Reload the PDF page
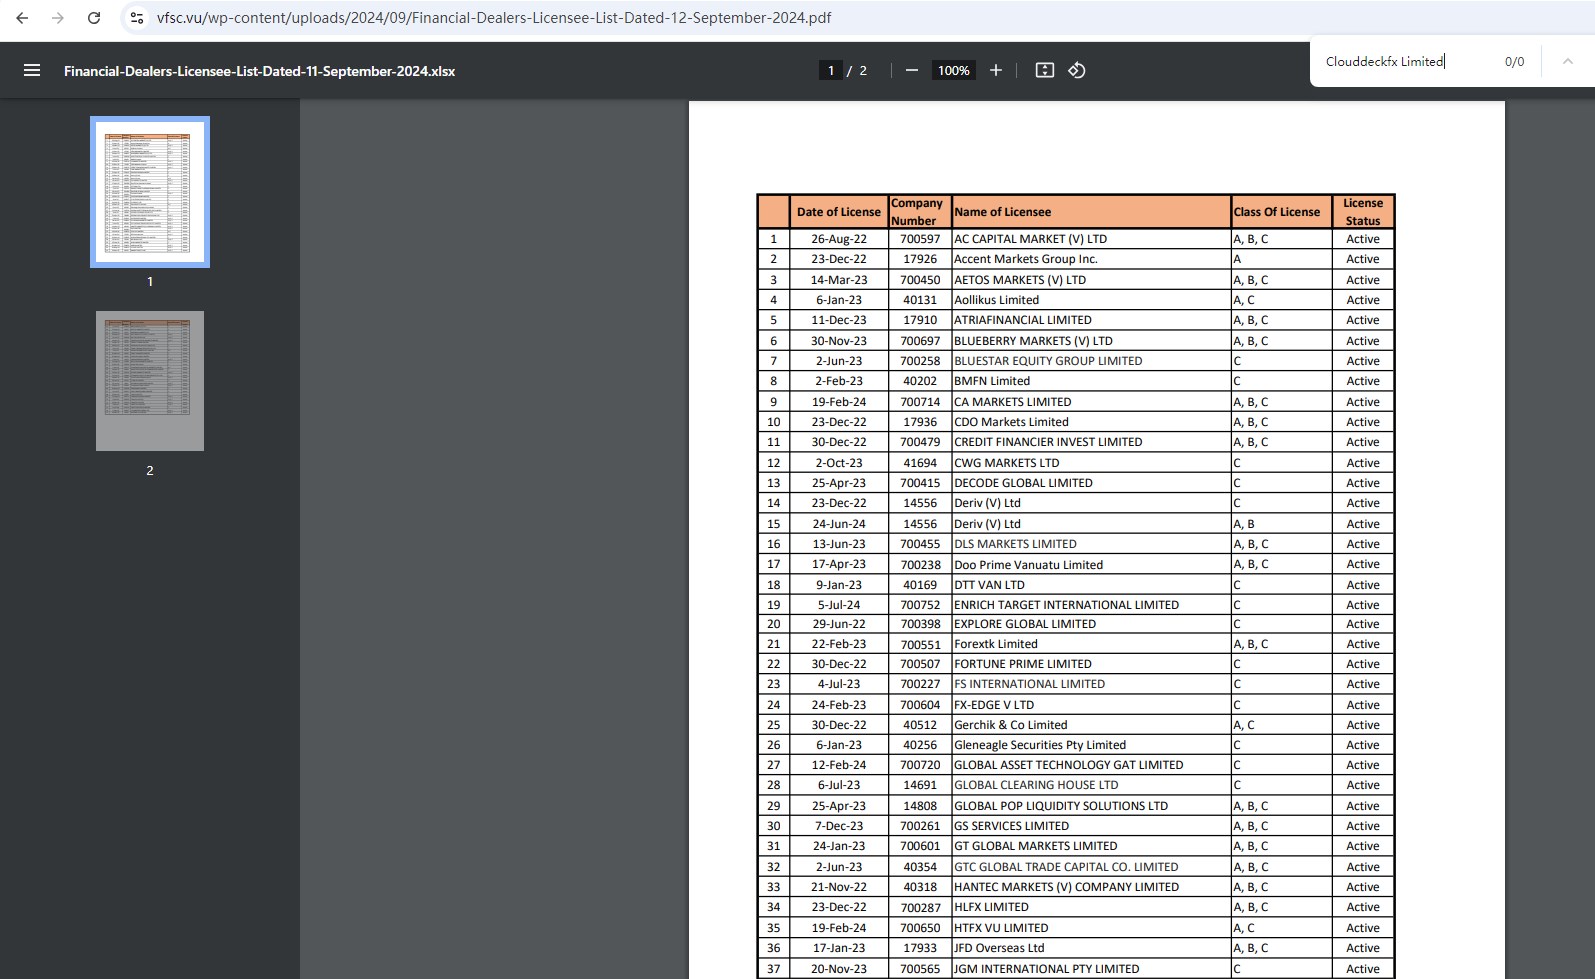The height and width of the screenshot is (979, 1595). [x=94, y=18]
